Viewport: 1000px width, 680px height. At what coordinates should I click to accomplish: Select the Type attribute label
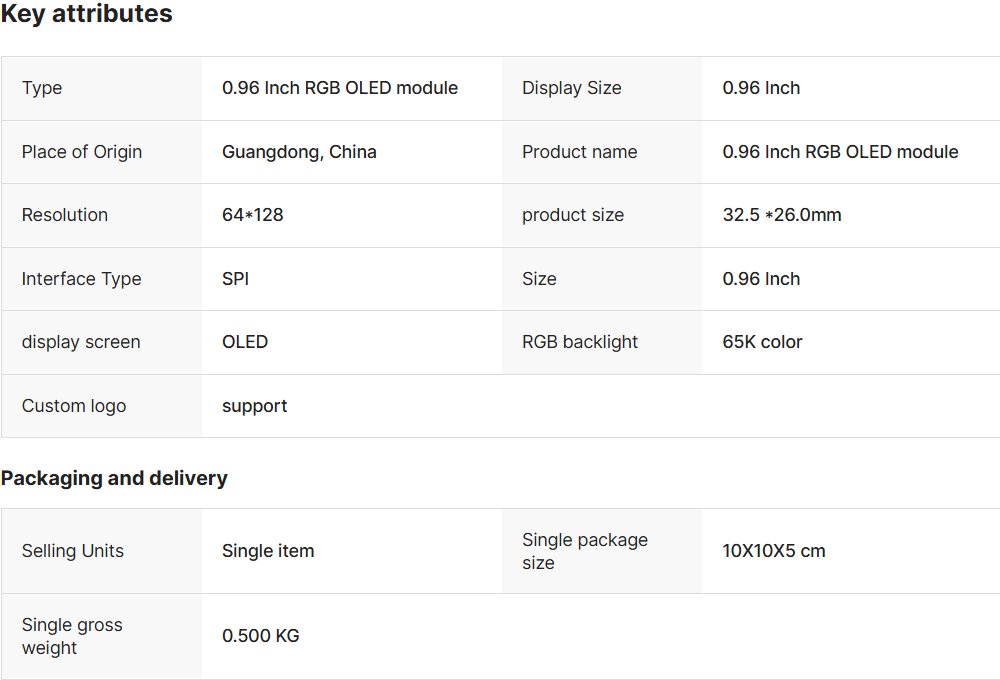(x=42, y=88)
